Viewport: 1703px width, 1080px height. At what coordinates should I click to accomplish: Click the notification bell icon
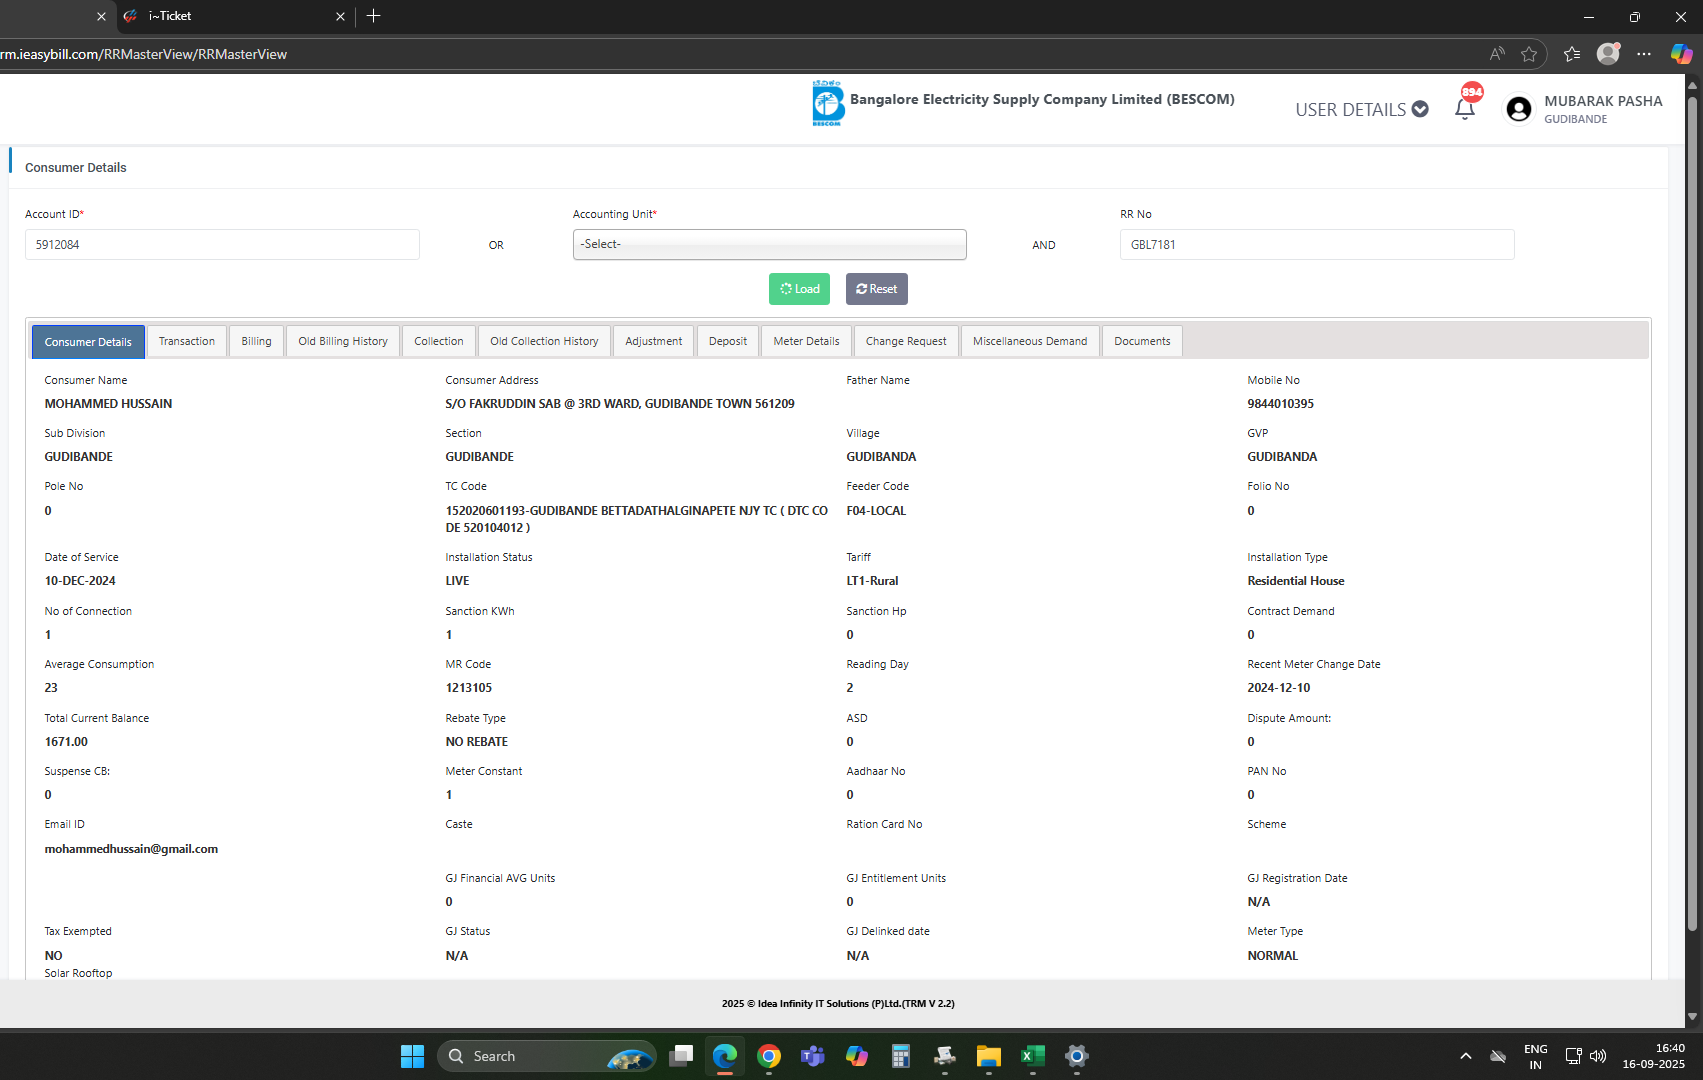(1465, 109)
